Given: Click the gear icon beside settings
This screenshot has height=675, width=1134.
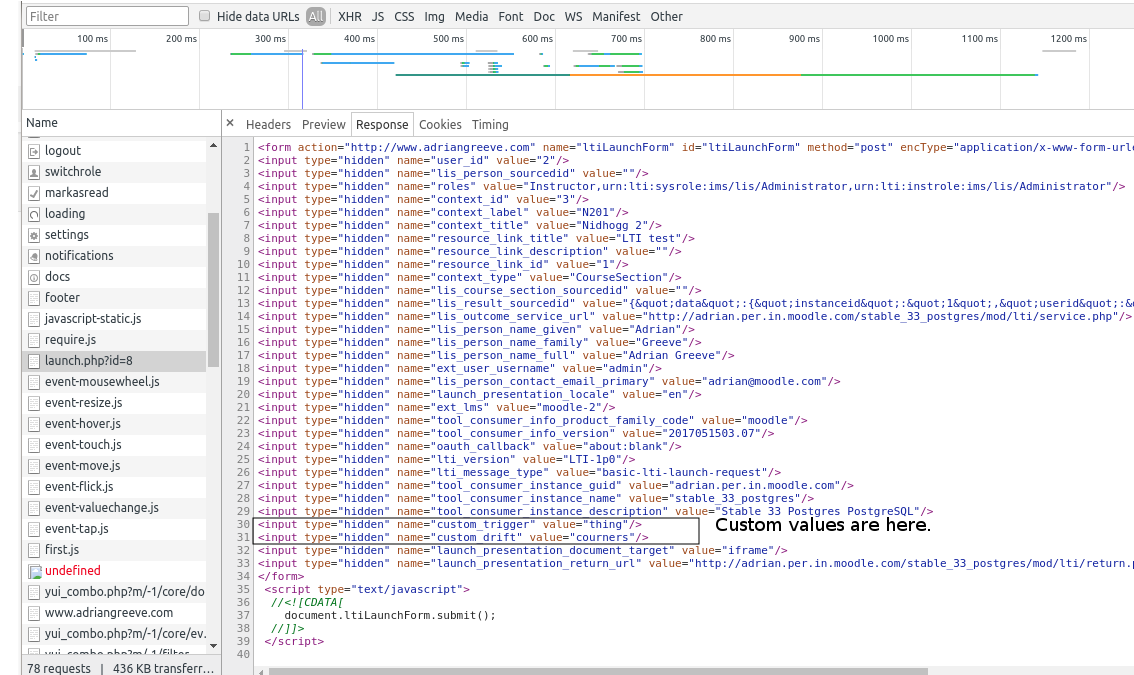Looking at the screenshot, I should pos(33,235).
